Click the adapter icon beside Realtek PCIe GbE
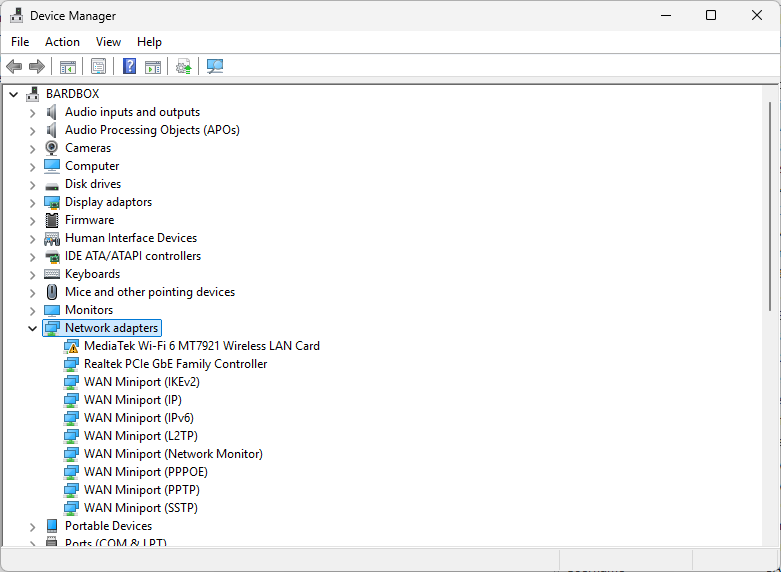This screenshot has width=781, height=572. coord(71,364)
